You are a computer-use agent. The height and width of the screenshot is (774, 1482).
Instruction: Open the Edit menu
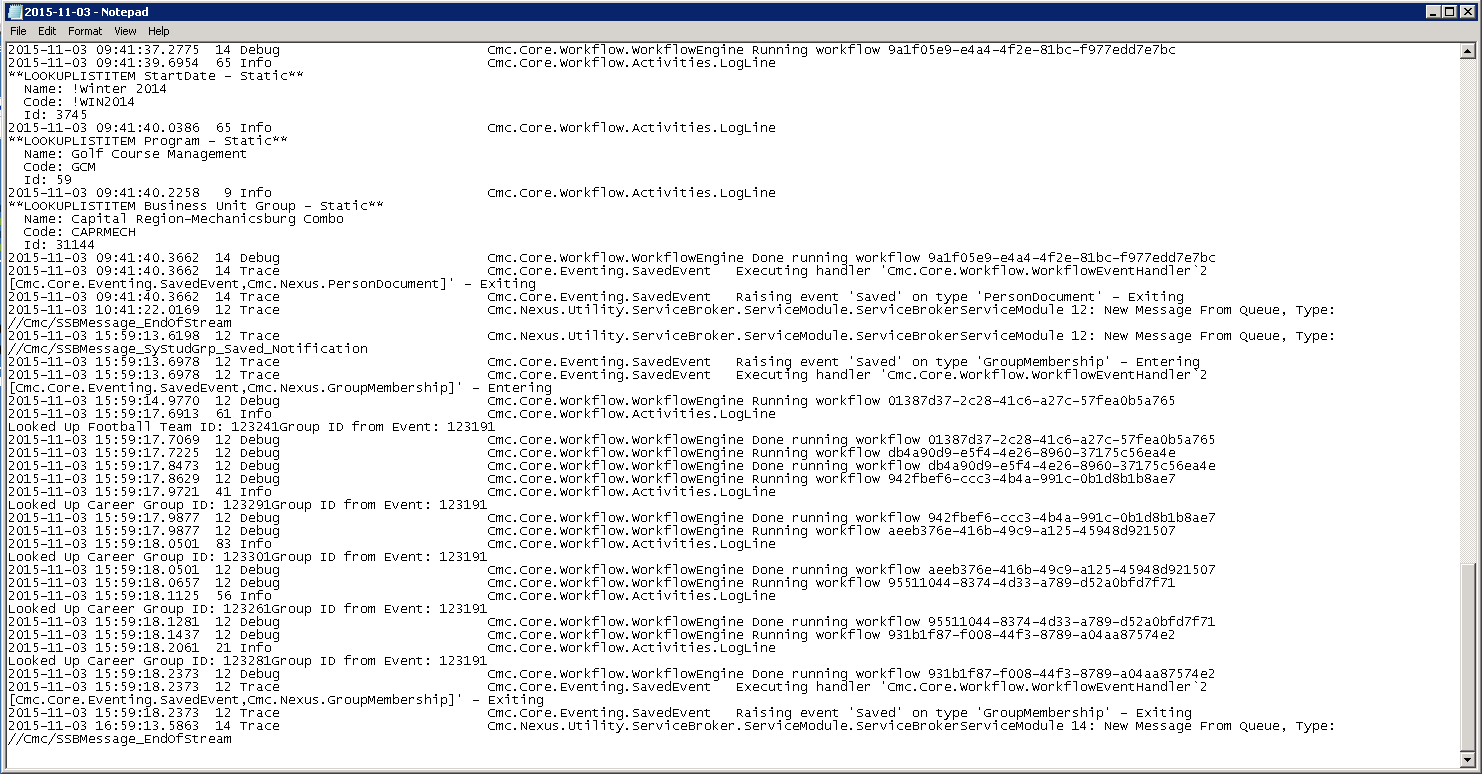tap(46, 31)
